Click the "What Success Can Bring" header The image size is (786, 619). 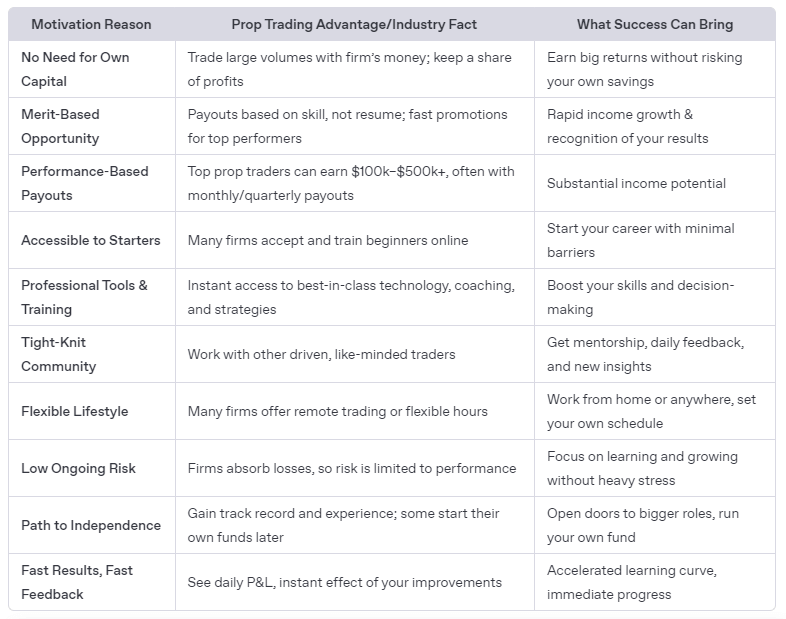click(654, 24)
